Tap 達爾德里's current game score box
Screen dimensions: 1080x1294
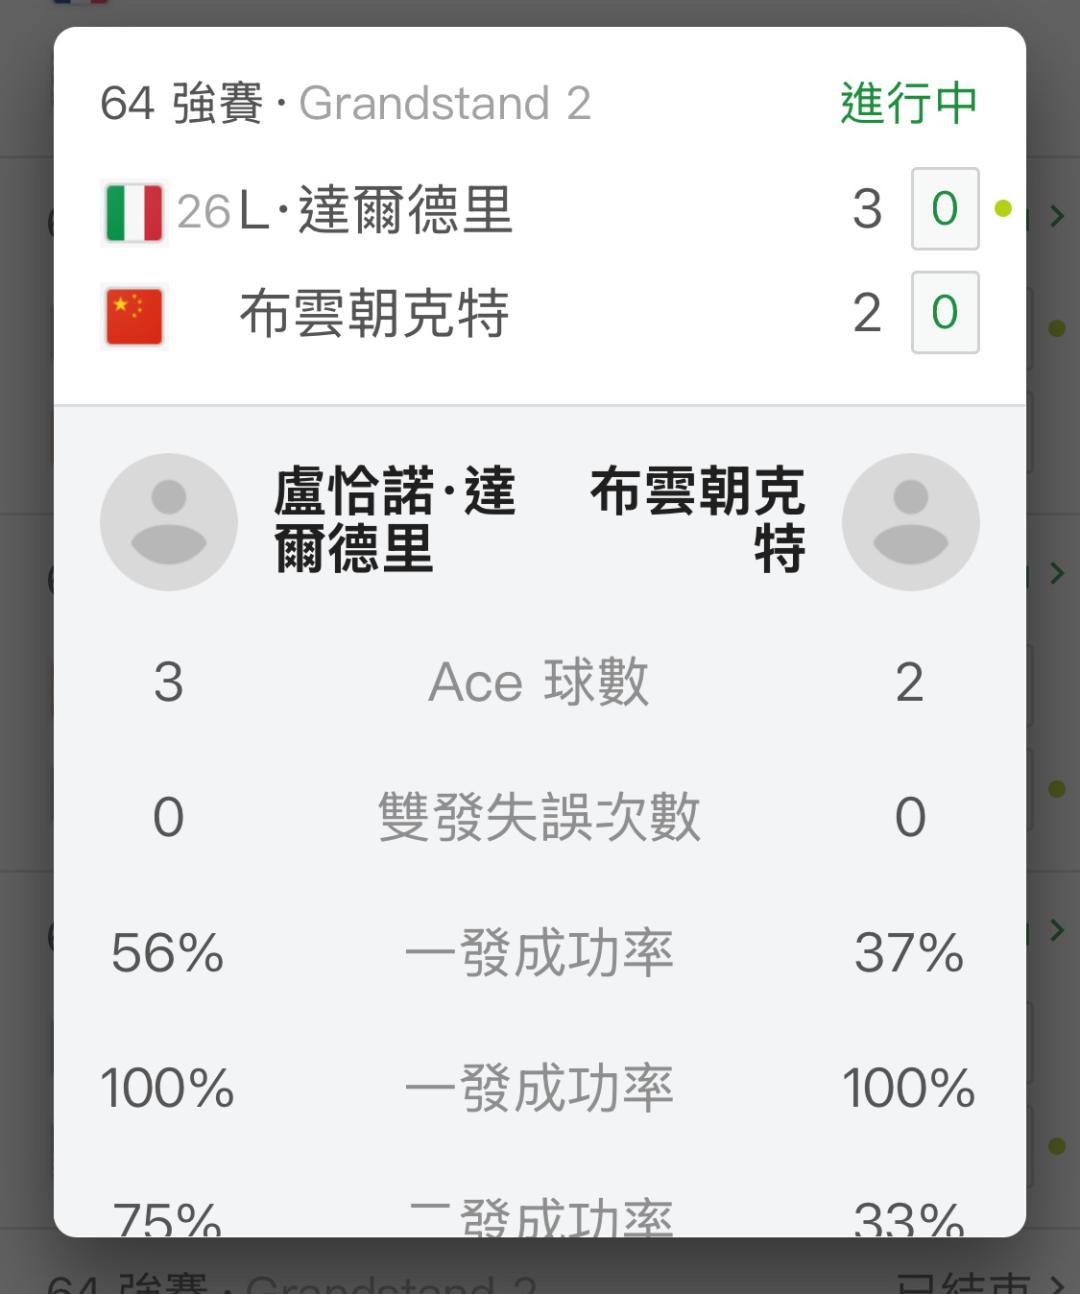944,209
